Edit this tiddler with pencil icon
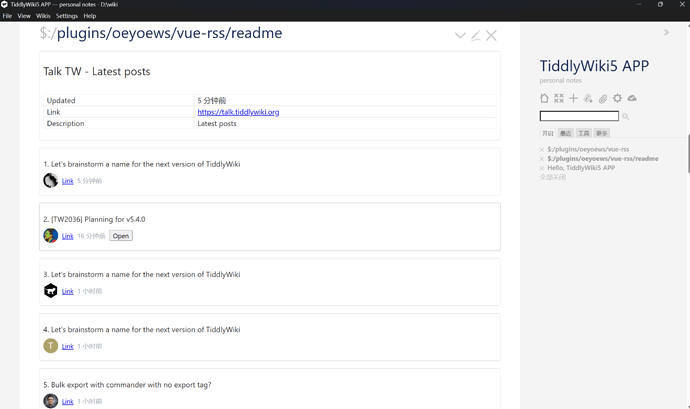This screenshot has width=690, height=409. coord(476,35)
